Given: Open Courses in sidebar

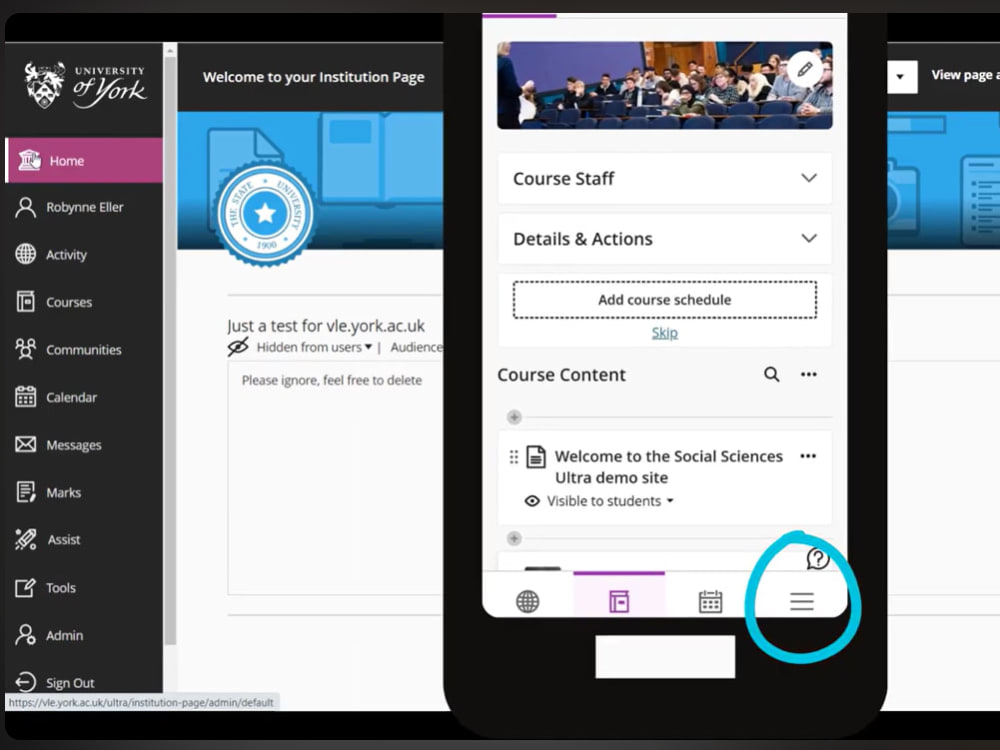Looking at the screenshot, I should point(84,302).
